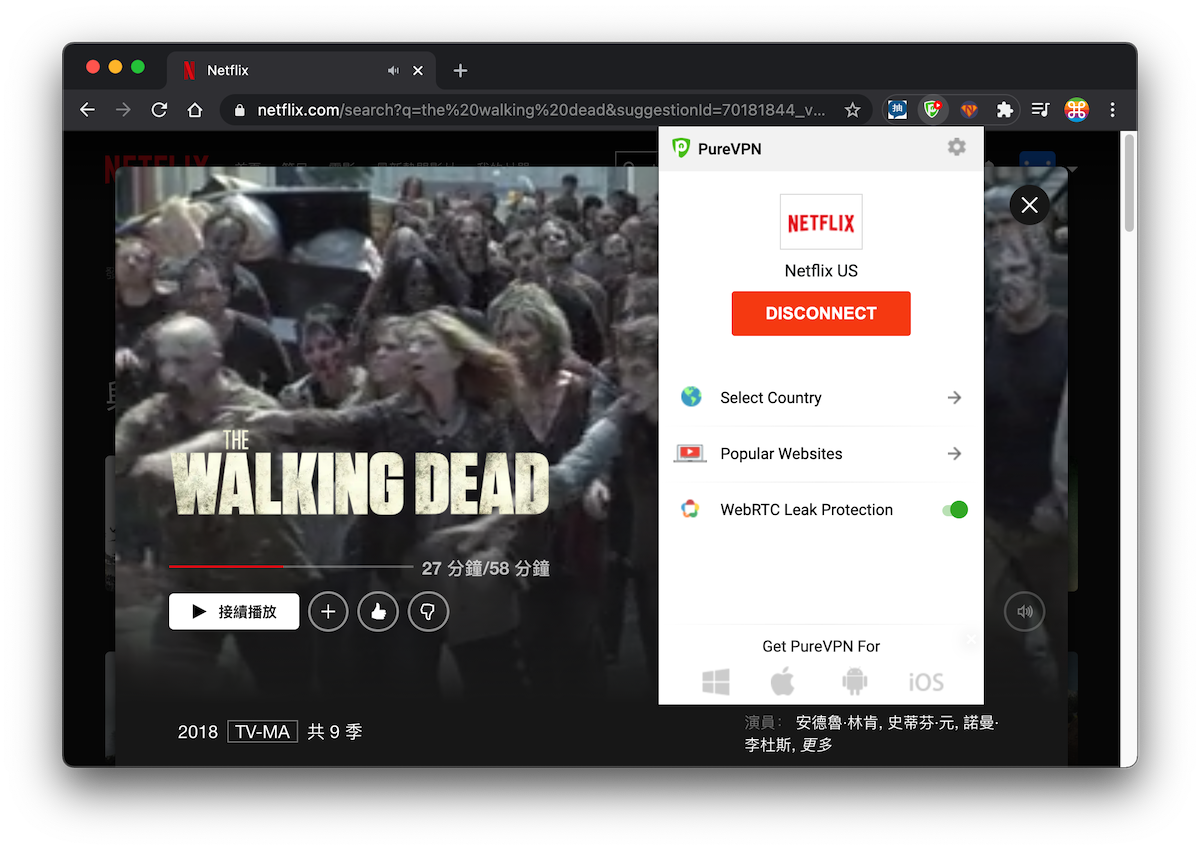Click the "共 9 季" seasons text
Image resolution: width=1200 pixels, height=850 pixels.
coord(334,732)
